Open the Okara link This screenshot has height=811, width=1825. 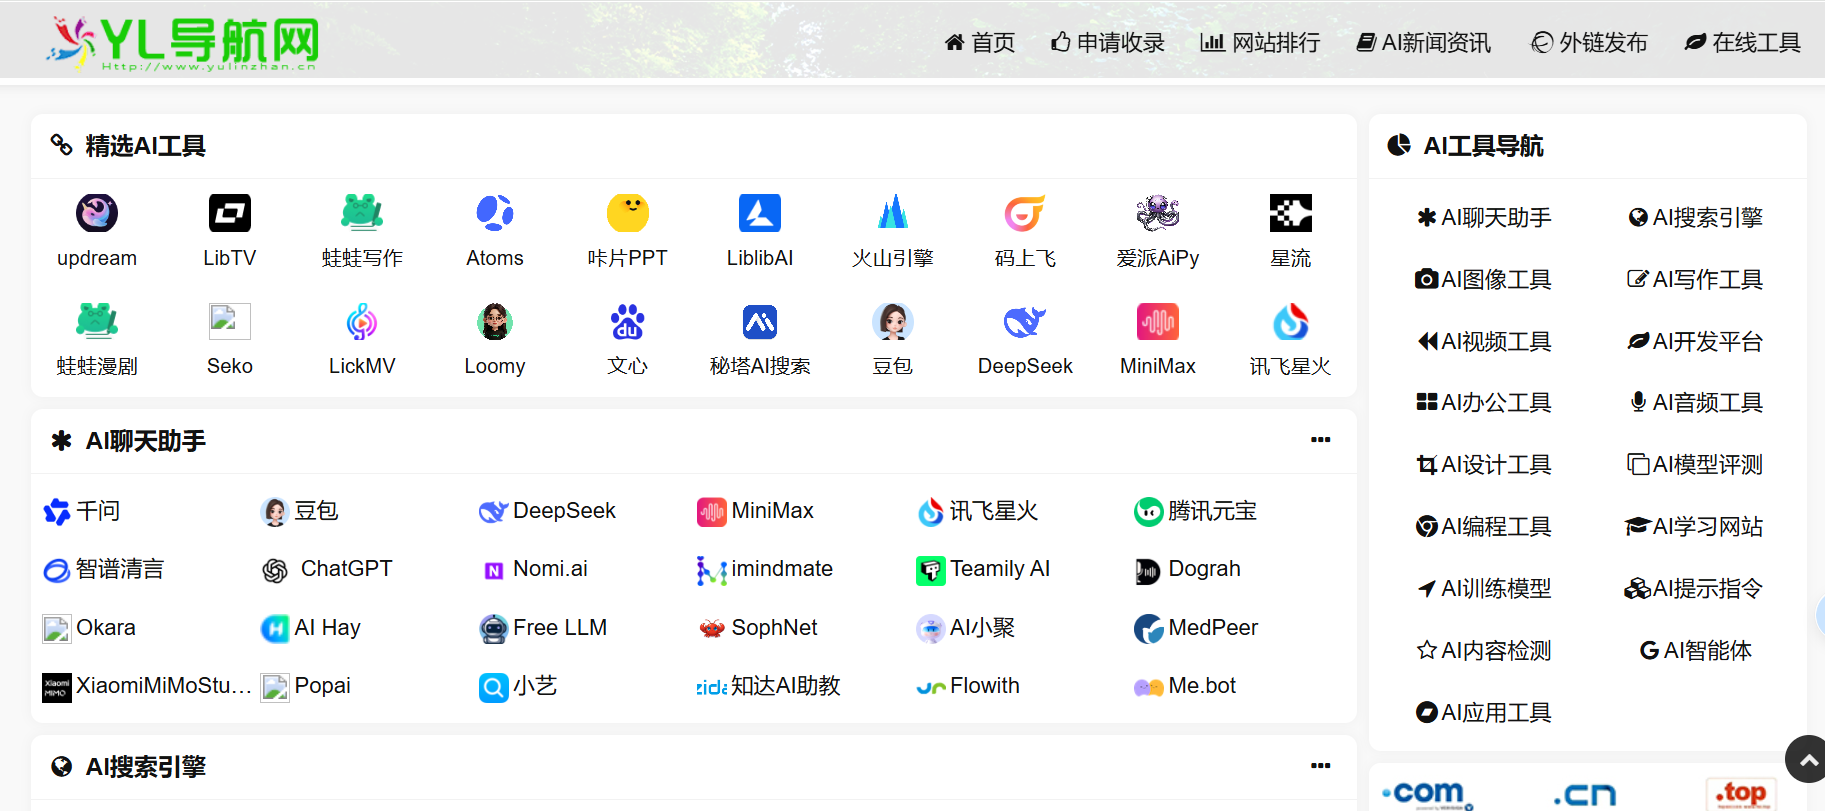coord(89,628)
